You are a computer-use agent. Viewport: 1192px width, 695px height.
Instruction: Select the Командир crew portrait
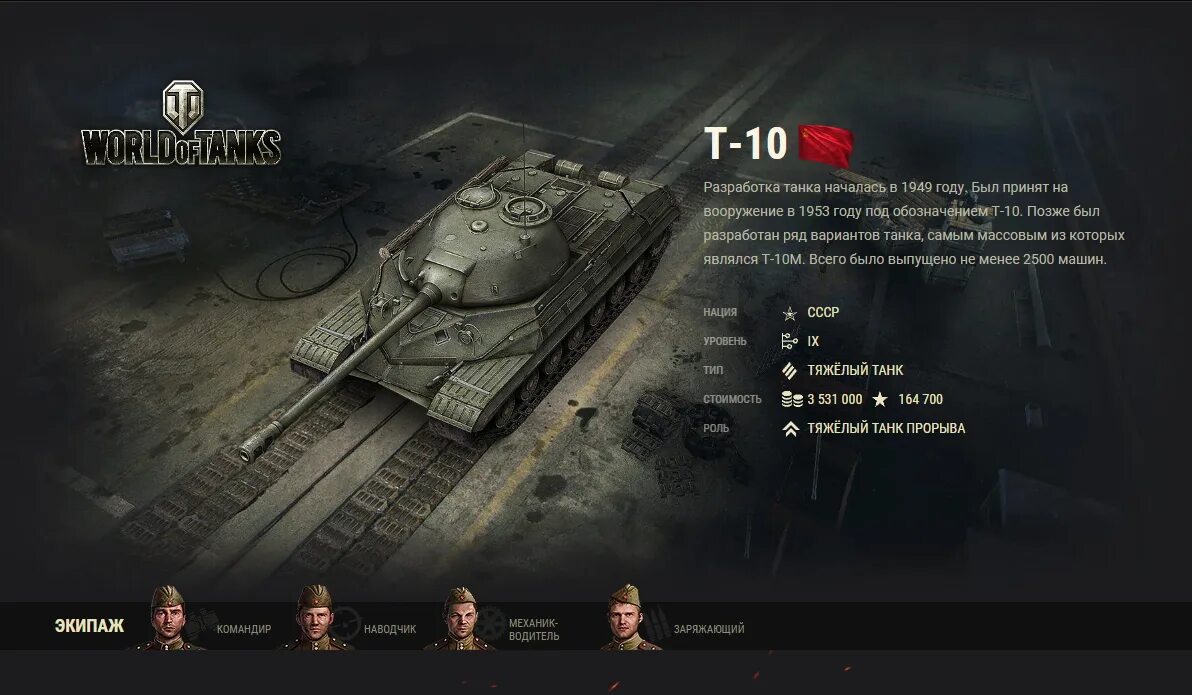169,617
